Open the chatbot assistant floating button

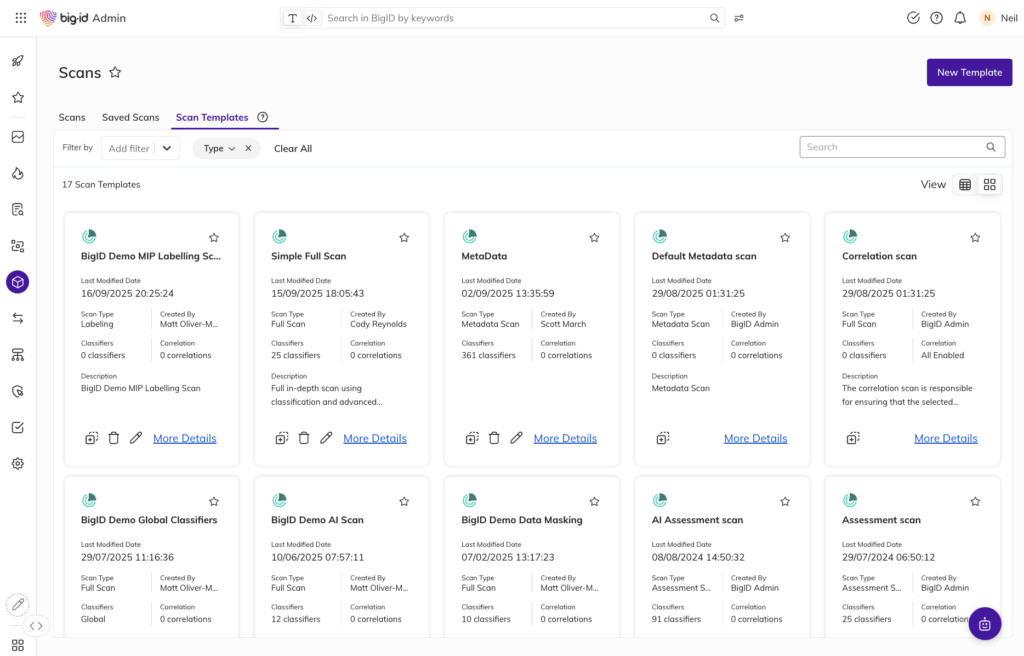(x=984, y=624)
